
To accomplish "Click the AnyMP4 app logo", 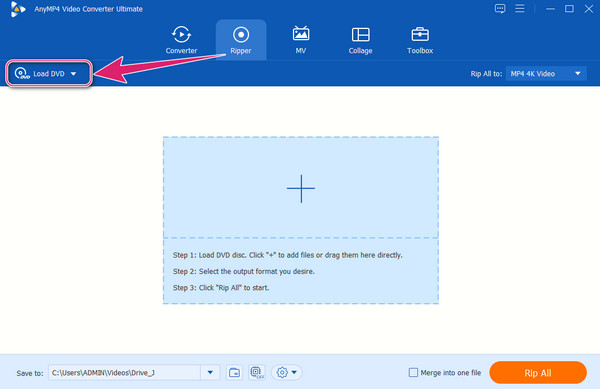I will 18,9.
